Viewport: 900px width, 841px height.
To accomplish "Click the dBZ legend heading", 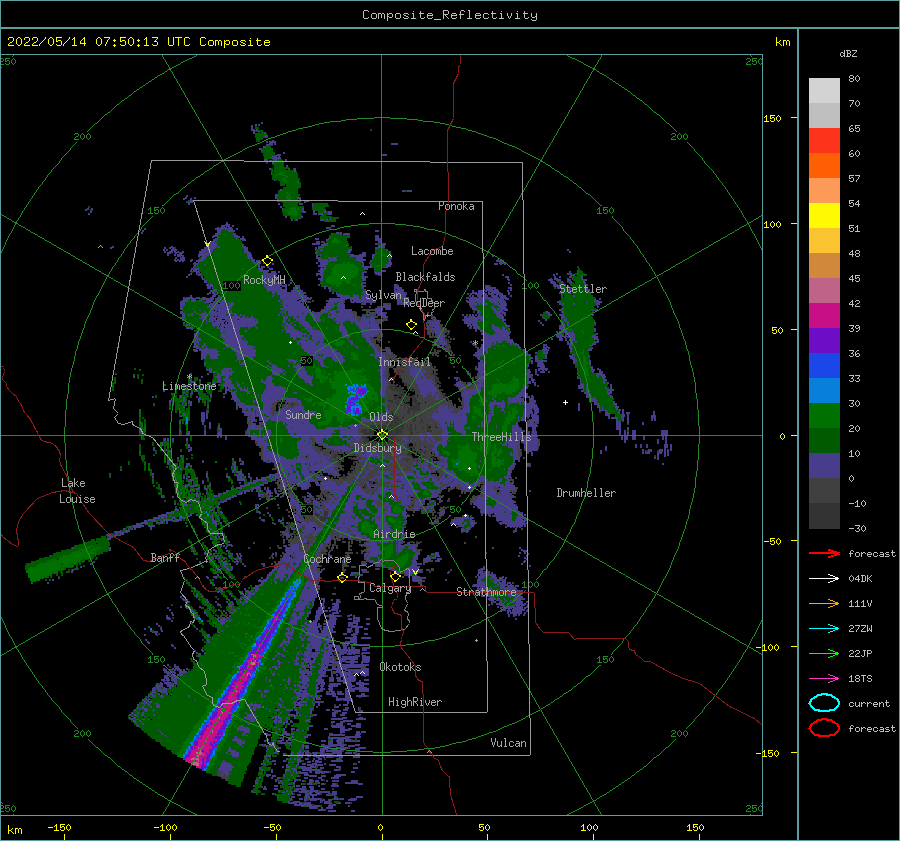I will (x=848, y=53).
